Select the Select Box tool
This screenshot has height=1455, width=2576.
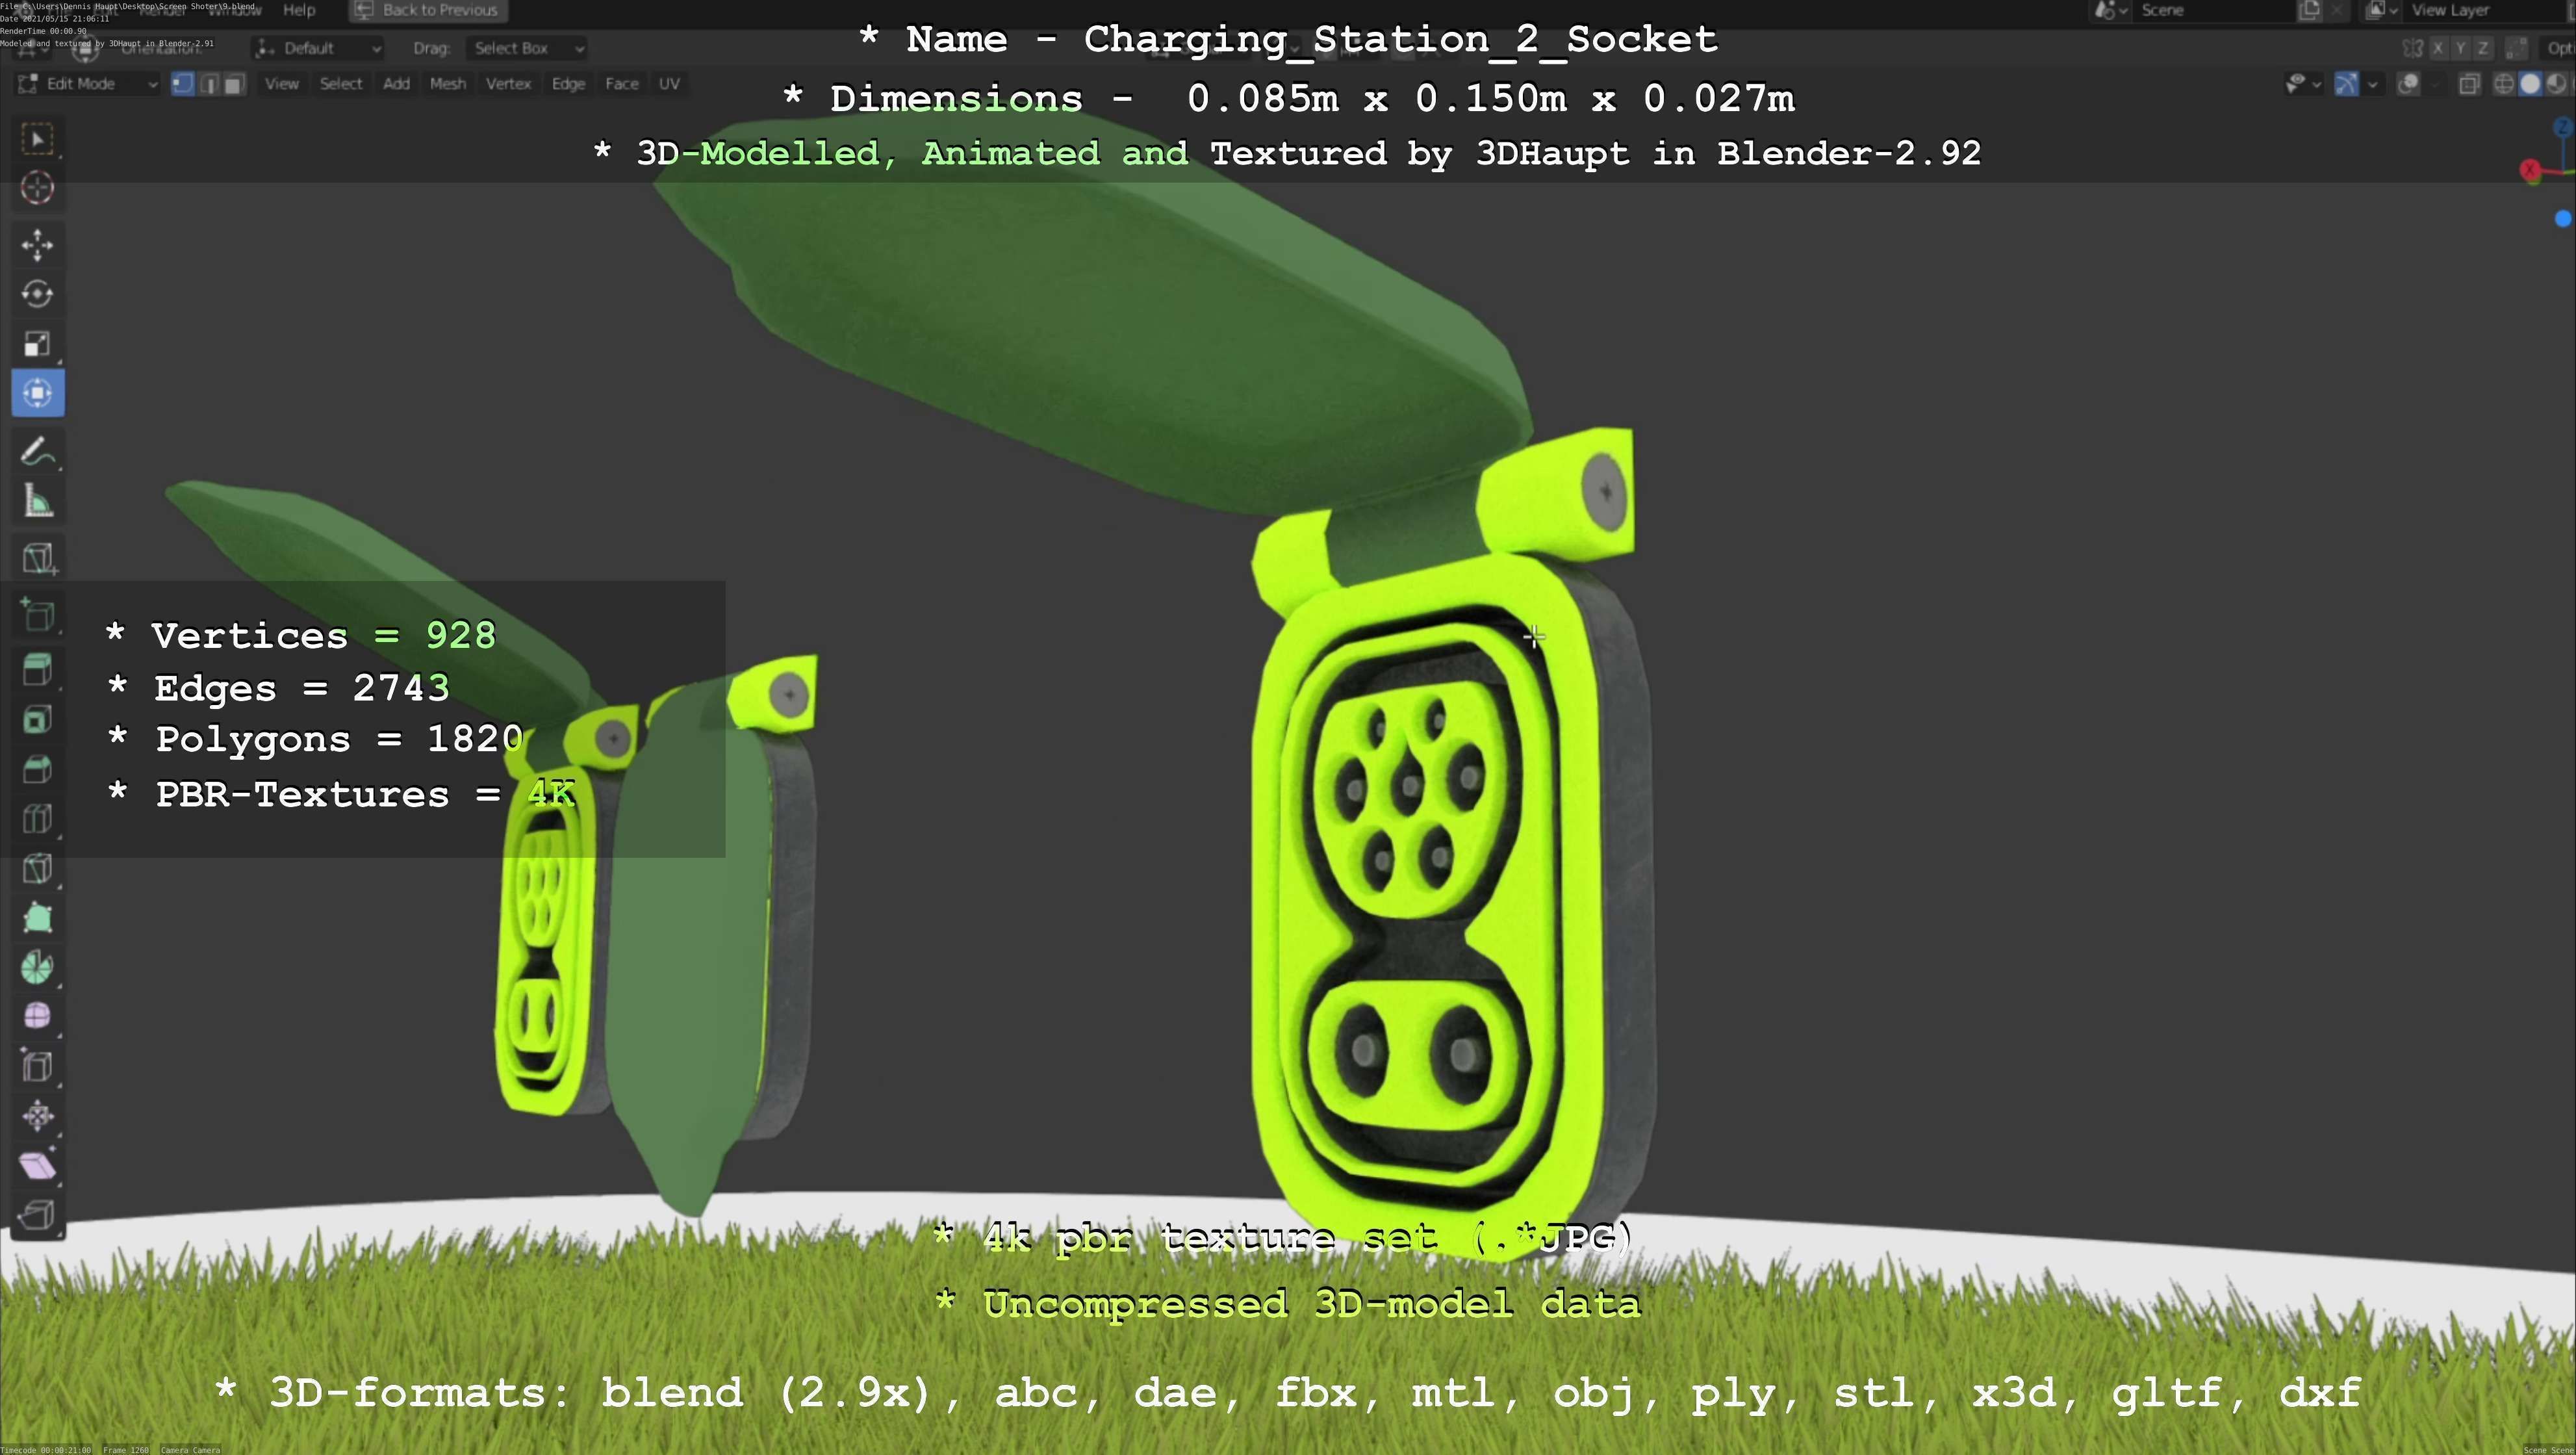pyautogui.click(x=37, y=139)
